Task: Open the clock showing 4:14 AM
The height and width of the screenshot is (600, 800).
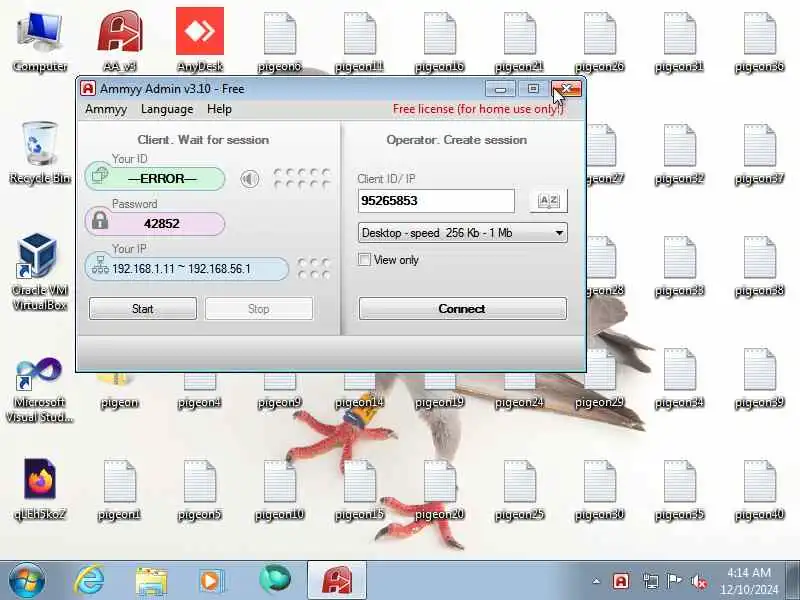Action: pos(749,581)
